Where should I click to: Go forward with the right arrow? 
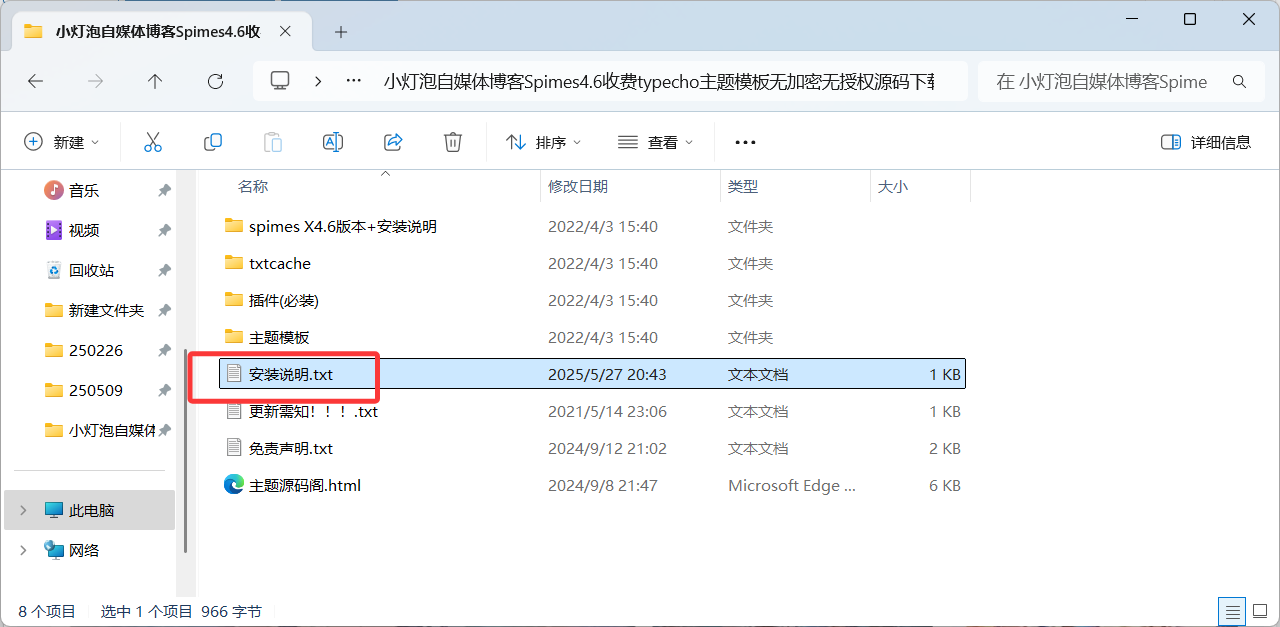pyautogui.click(x=96, y=81)
